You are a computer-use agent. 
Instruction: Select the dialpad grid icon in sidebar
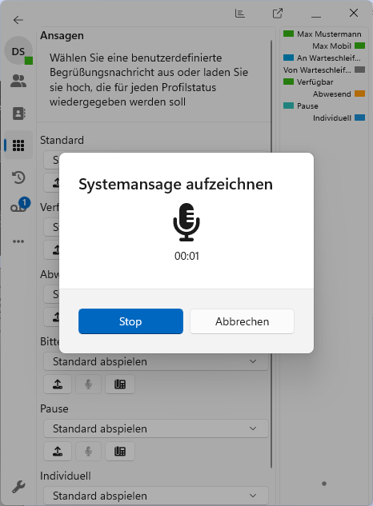(18, 145)
